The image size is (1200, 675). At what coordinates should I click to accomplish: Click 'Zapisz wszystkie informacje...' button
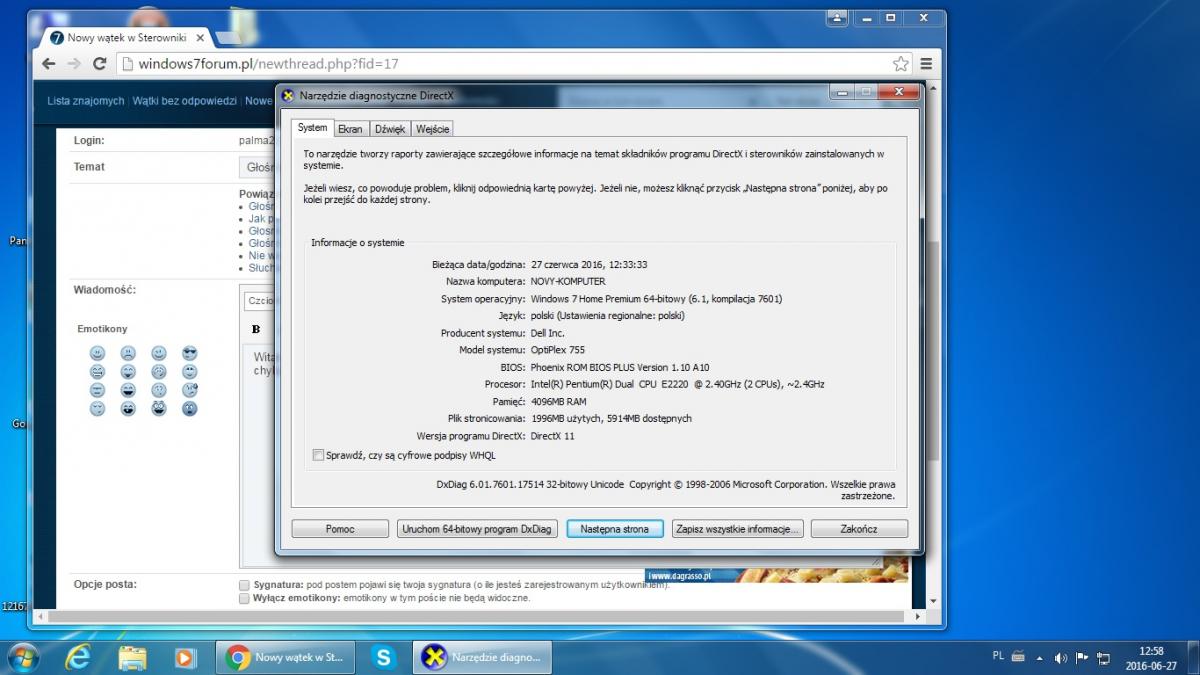coord(738,529)
